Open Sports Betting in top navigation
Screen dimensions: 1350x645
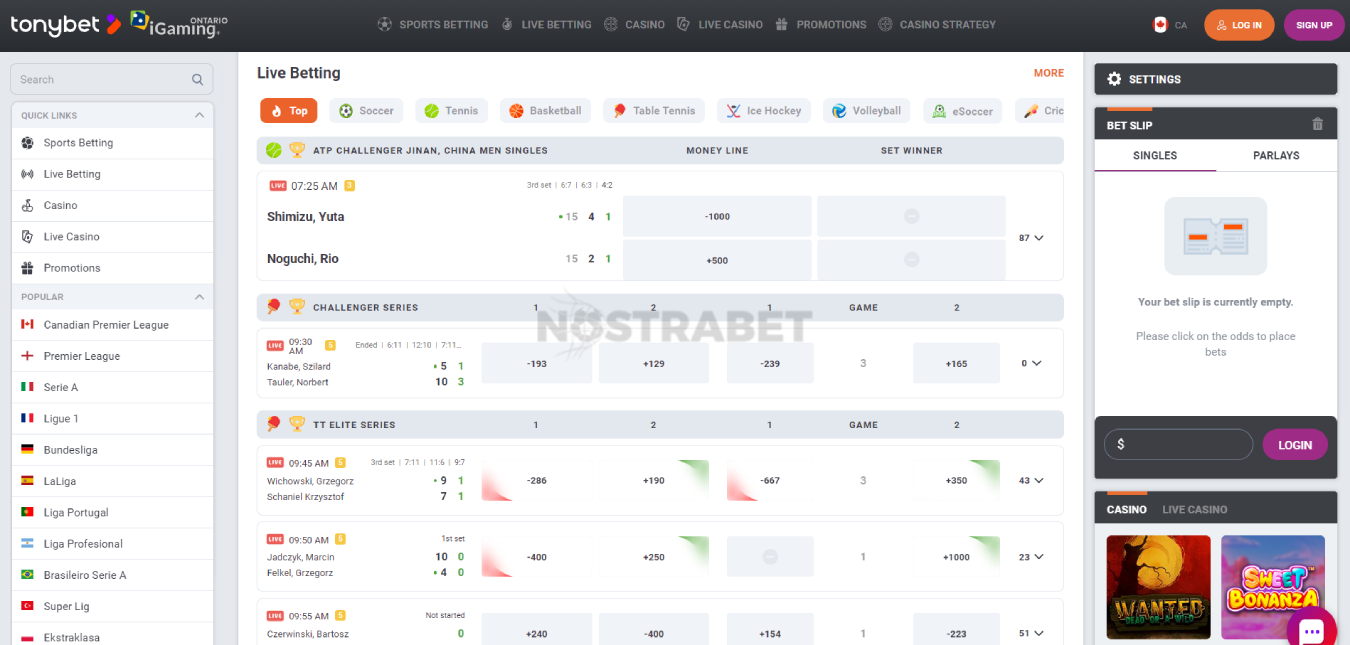pyautogui.click(x=433, y=24)
